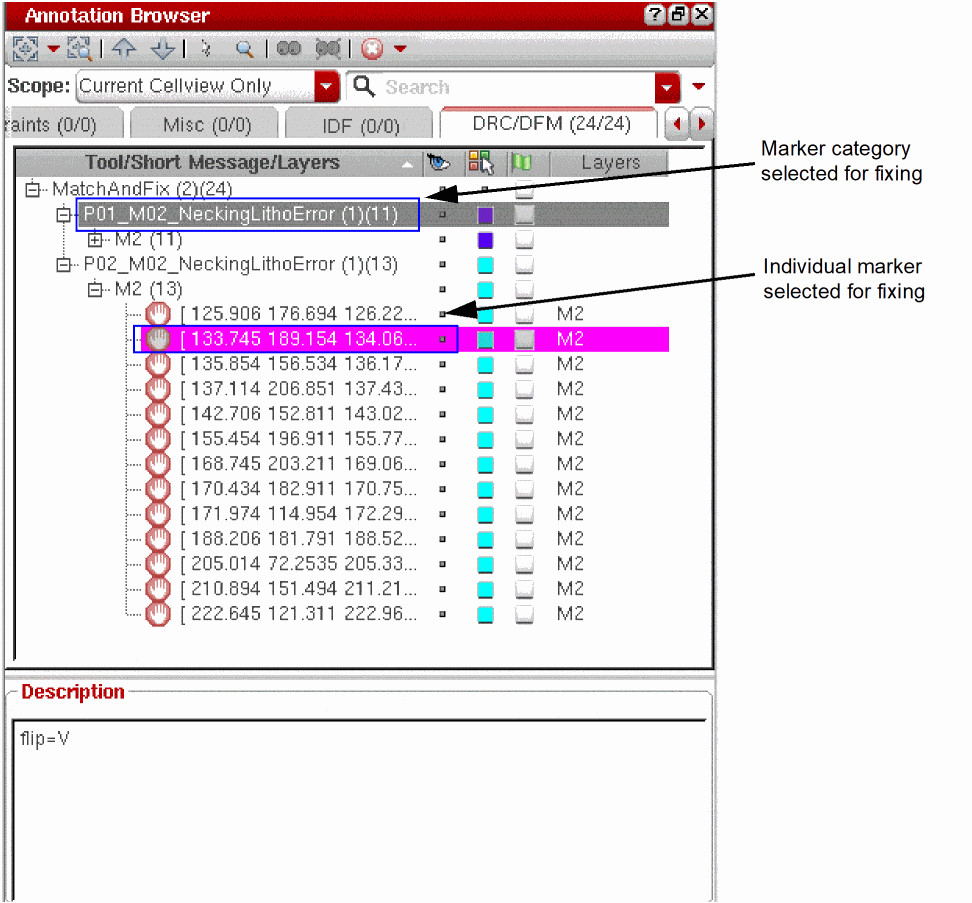Click the stop-hand icon of the 155.454 marker
This screenshot has height=903, width=972.
click(x=158, y=439)
